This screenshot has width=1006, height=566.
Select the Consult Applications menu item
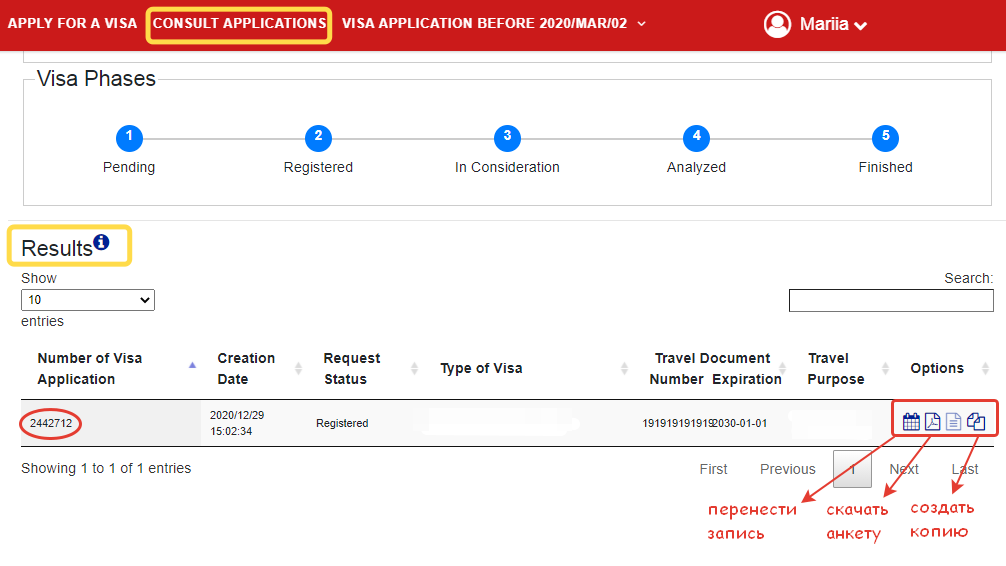point(239,23)
